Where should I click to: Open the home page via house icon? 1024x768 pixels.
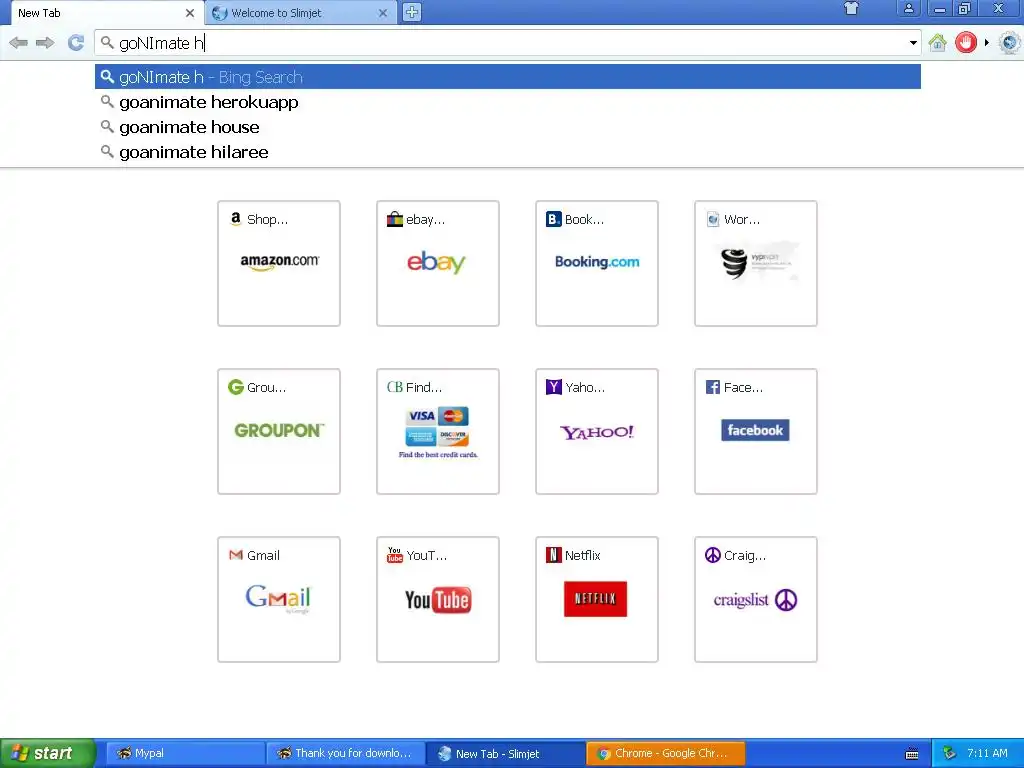[x=938, y=43]
